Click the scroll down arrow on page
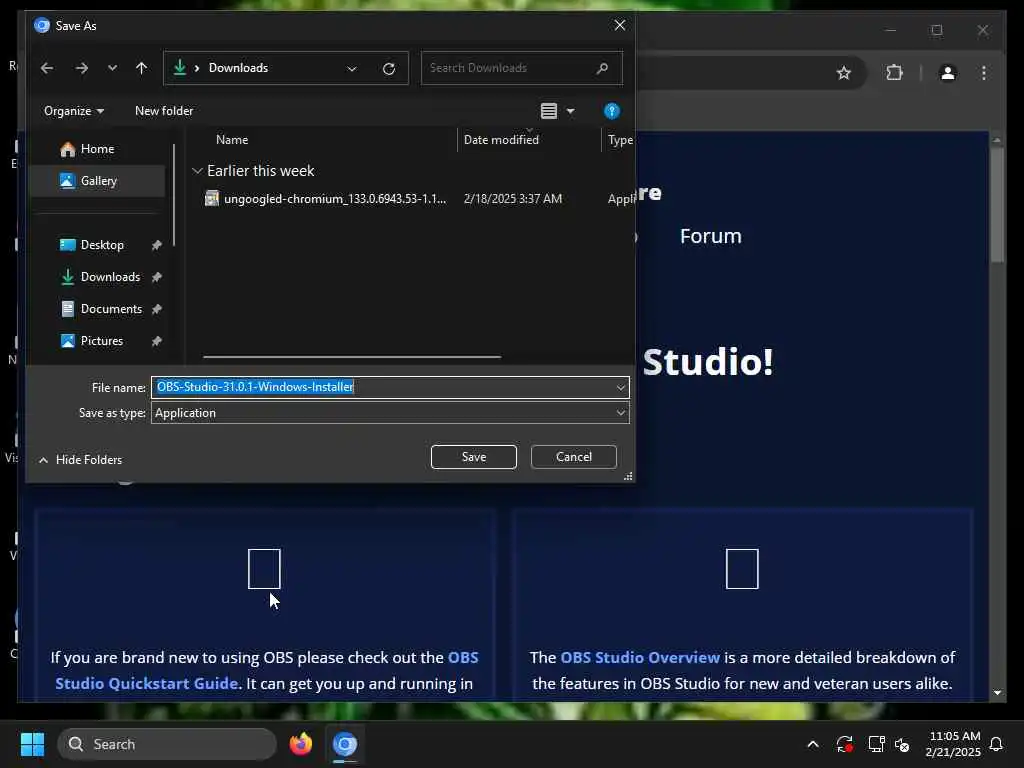This screenshot has height=768, width=1024. [x=997, y=692]
